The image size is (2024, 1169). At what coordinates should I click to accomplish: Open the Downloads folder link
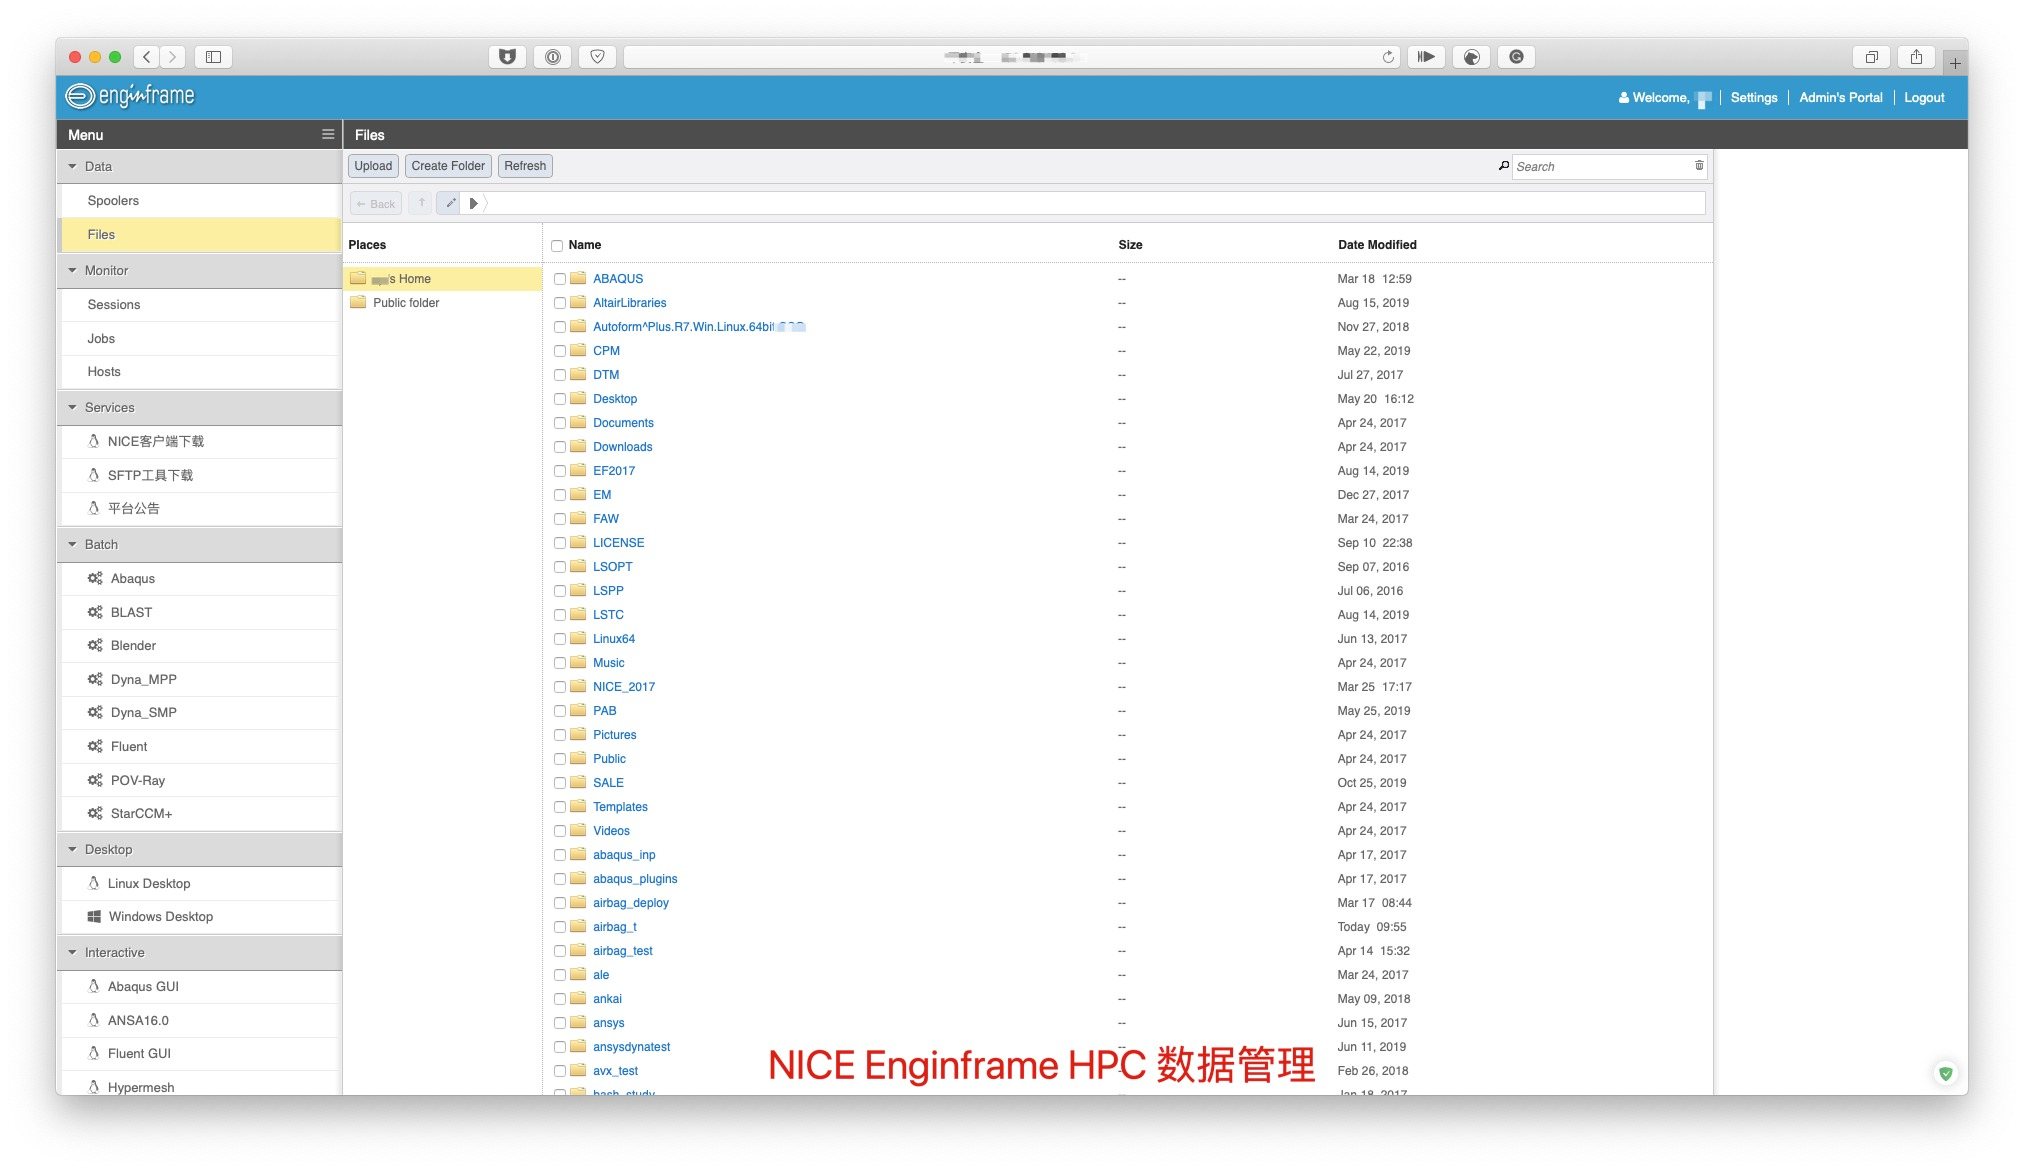(x=622, y=447)
